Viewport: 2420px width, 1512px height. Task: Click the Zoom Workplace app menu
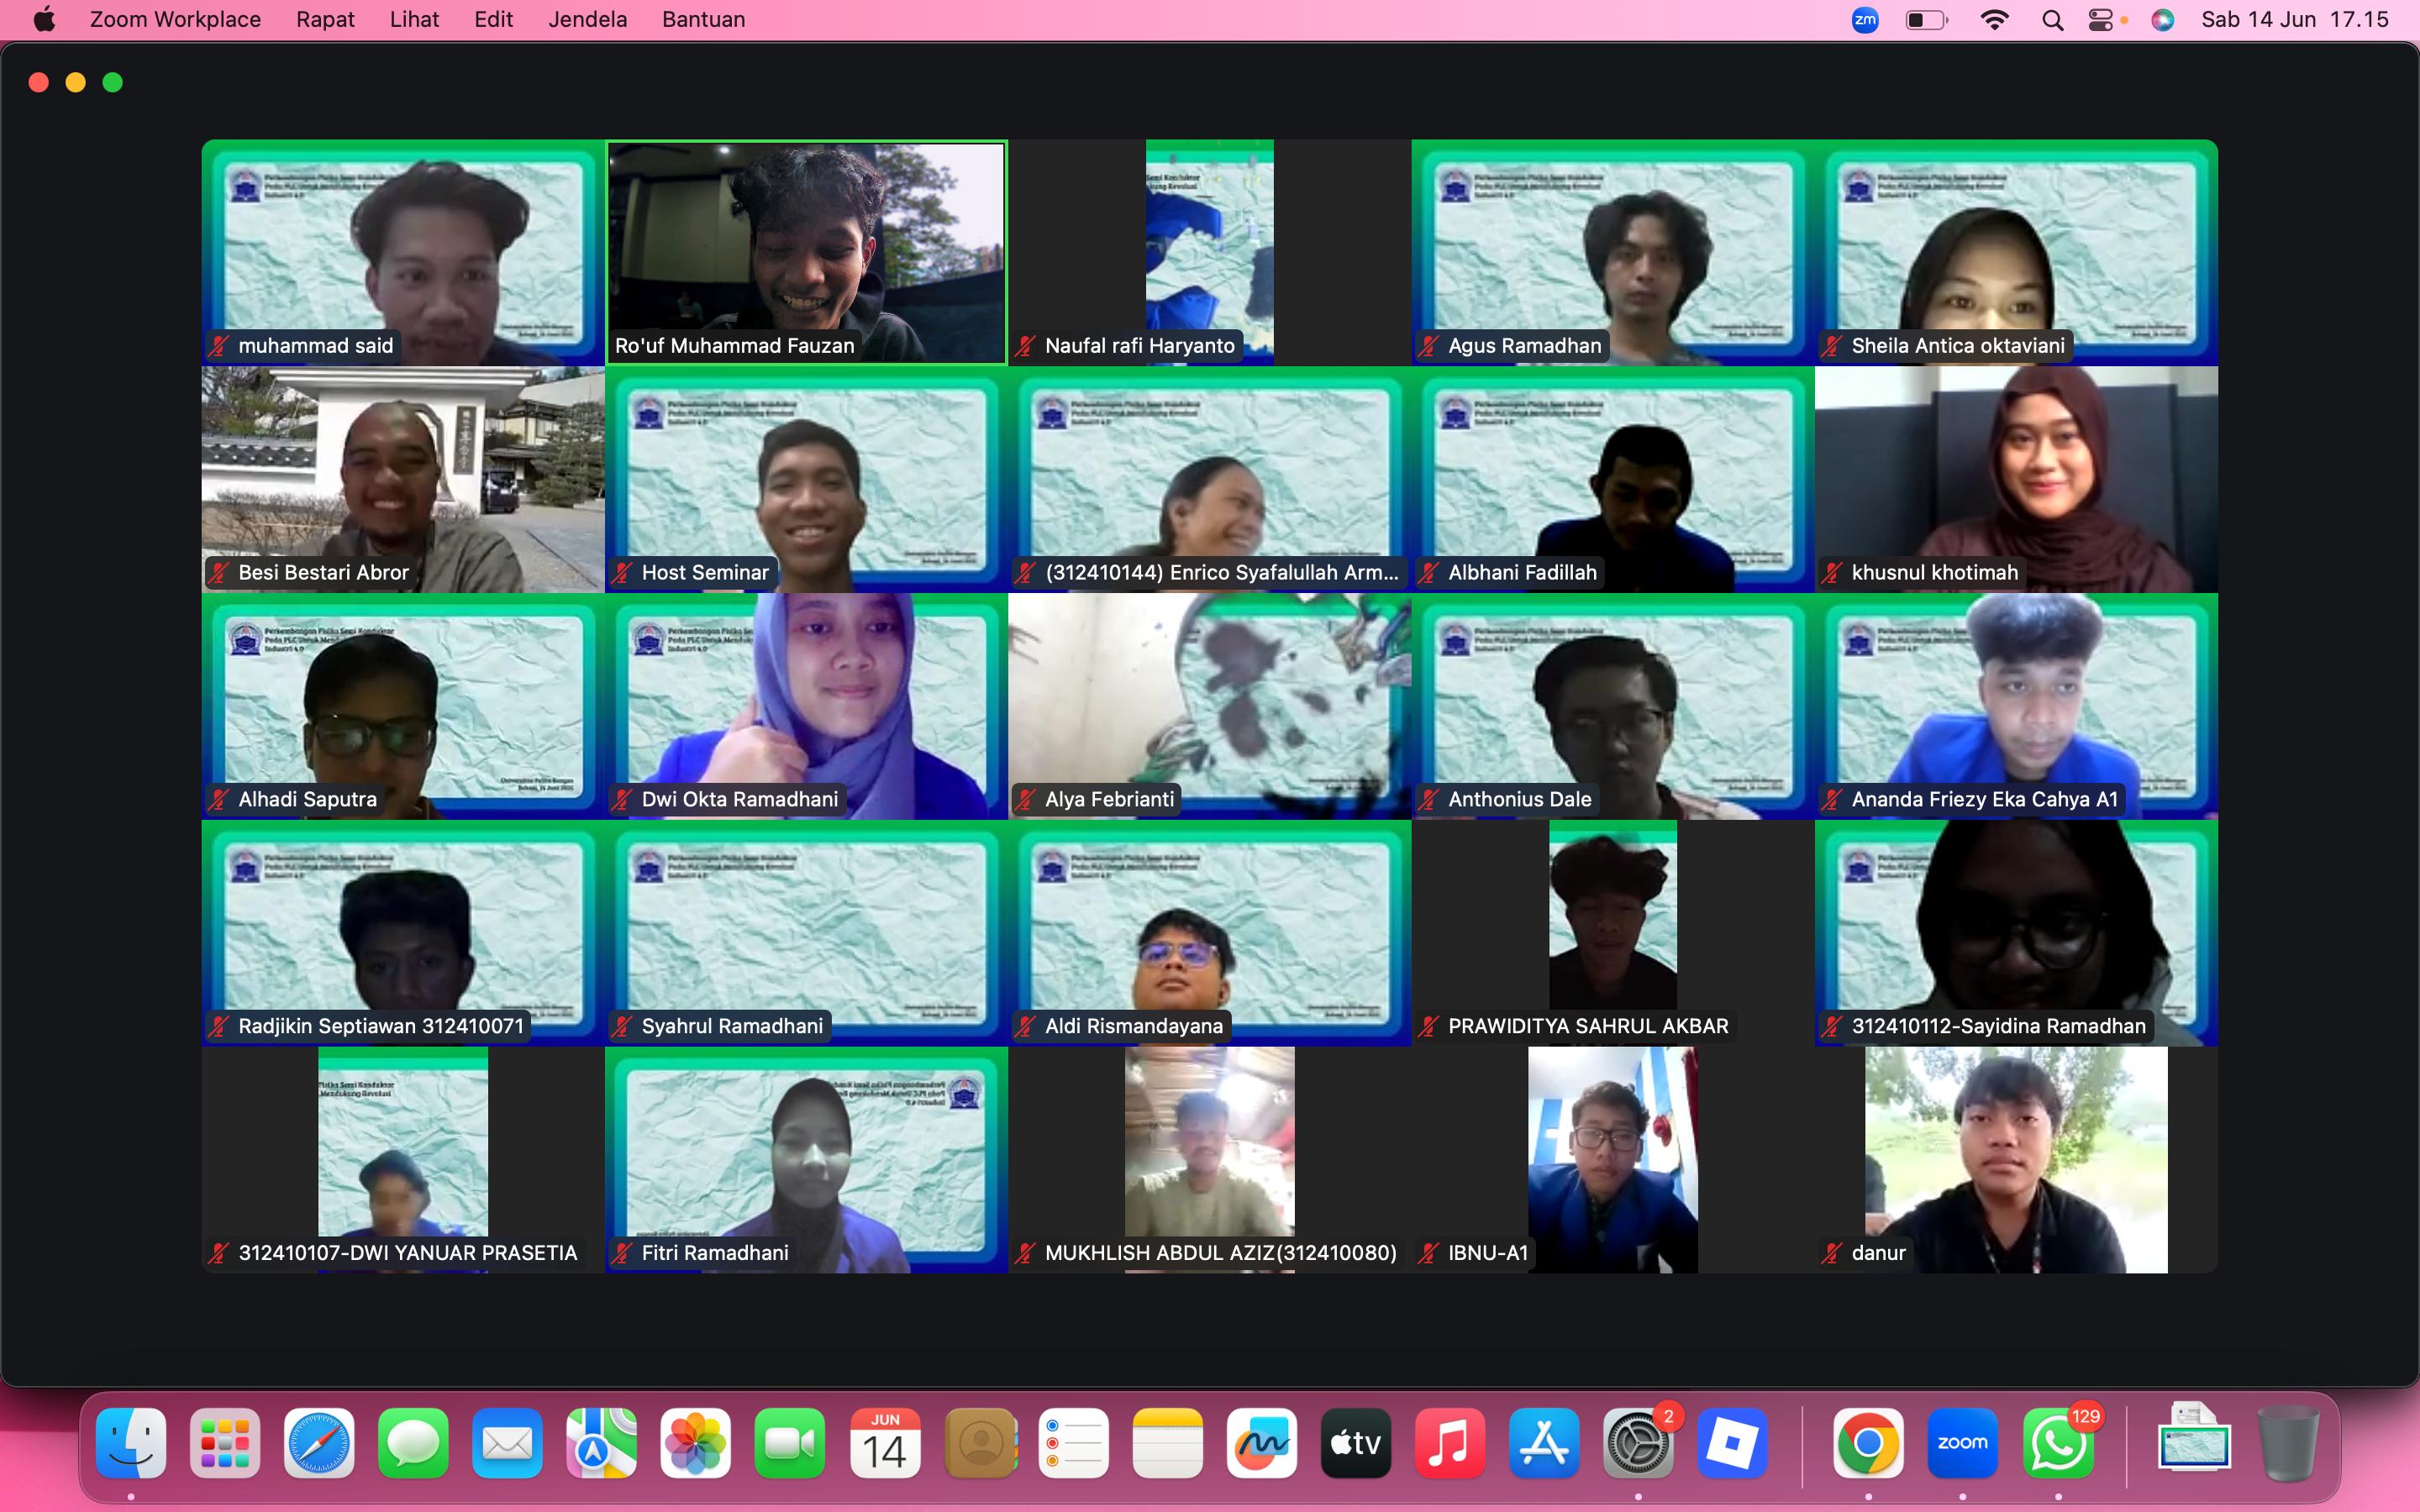pyautogui.click(x=175, y=20)
